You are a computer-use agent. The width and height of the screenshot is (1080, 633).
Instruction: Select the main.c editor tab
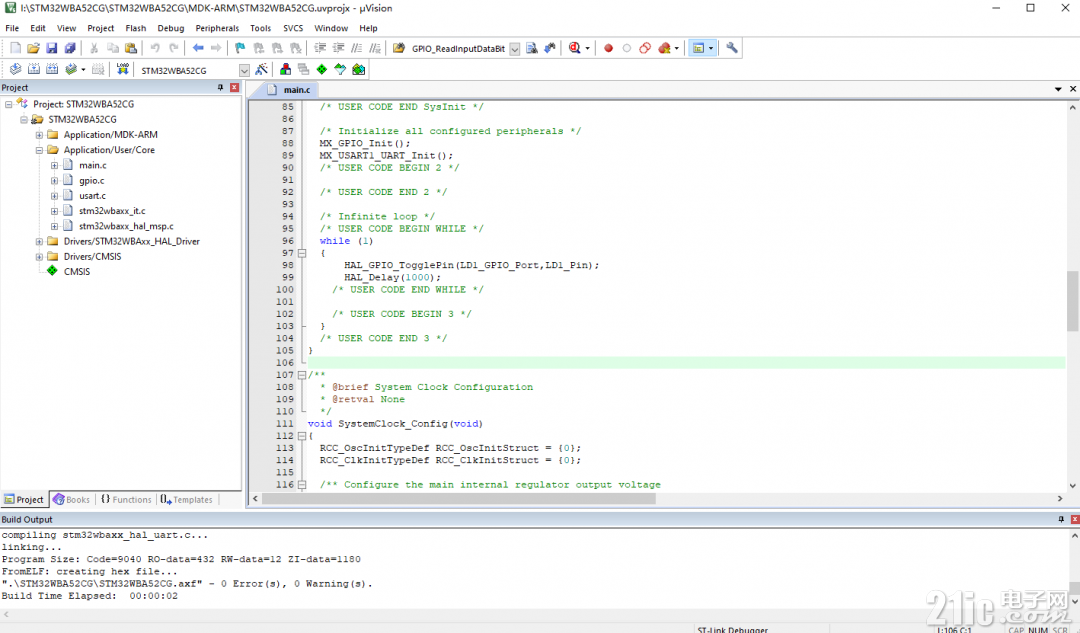point(290,90)
